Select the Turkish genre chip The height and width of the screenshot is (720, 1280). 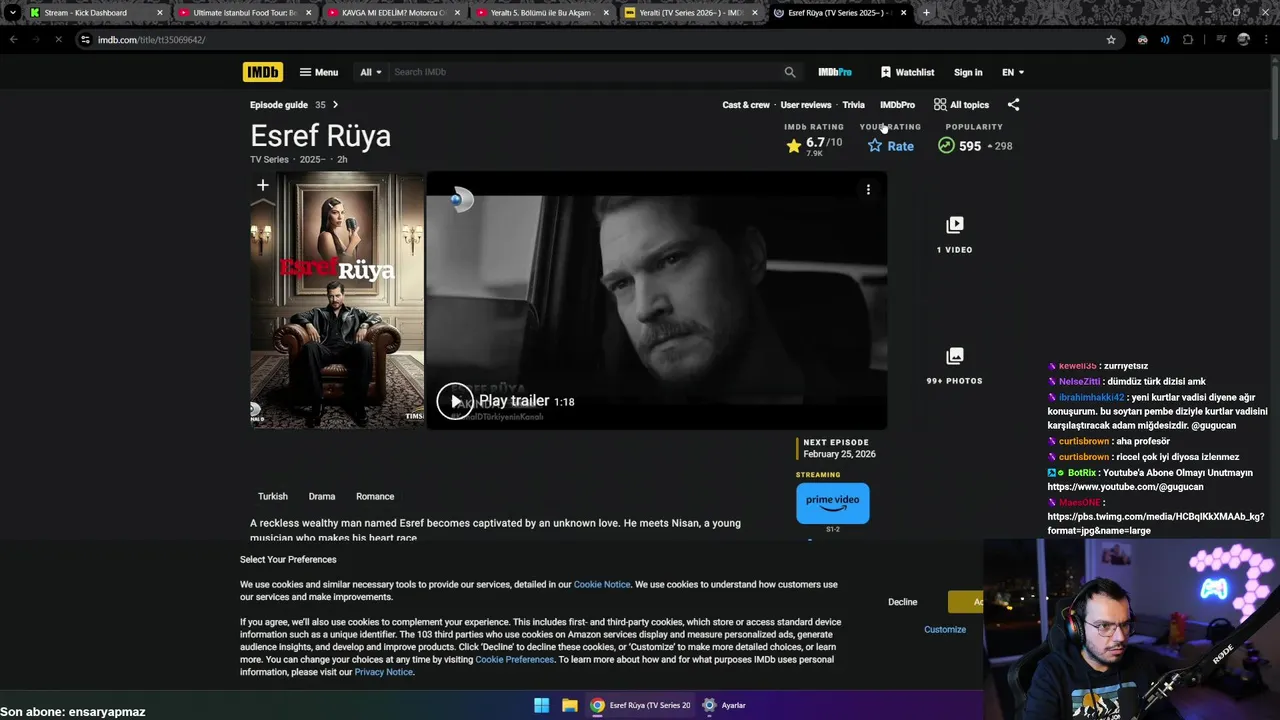pos(273,496)
